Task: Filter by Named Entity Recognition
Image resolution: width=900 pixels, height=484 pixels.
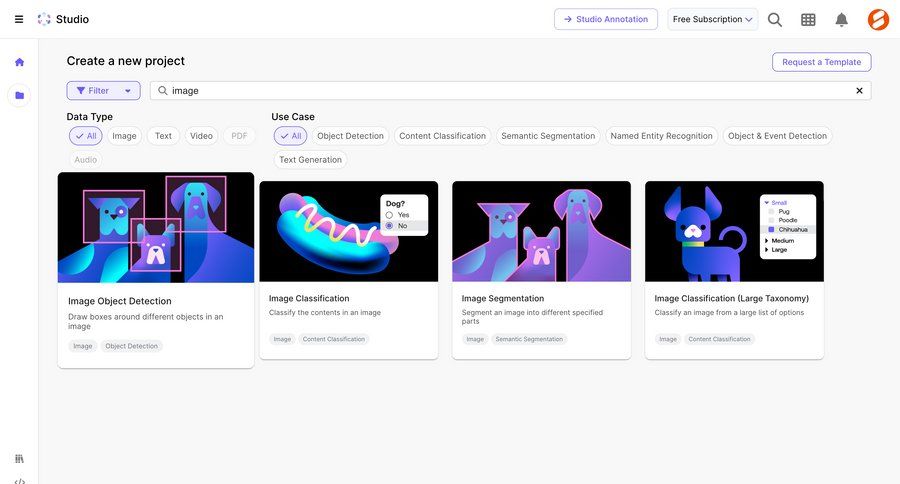Action: (661, 136)
